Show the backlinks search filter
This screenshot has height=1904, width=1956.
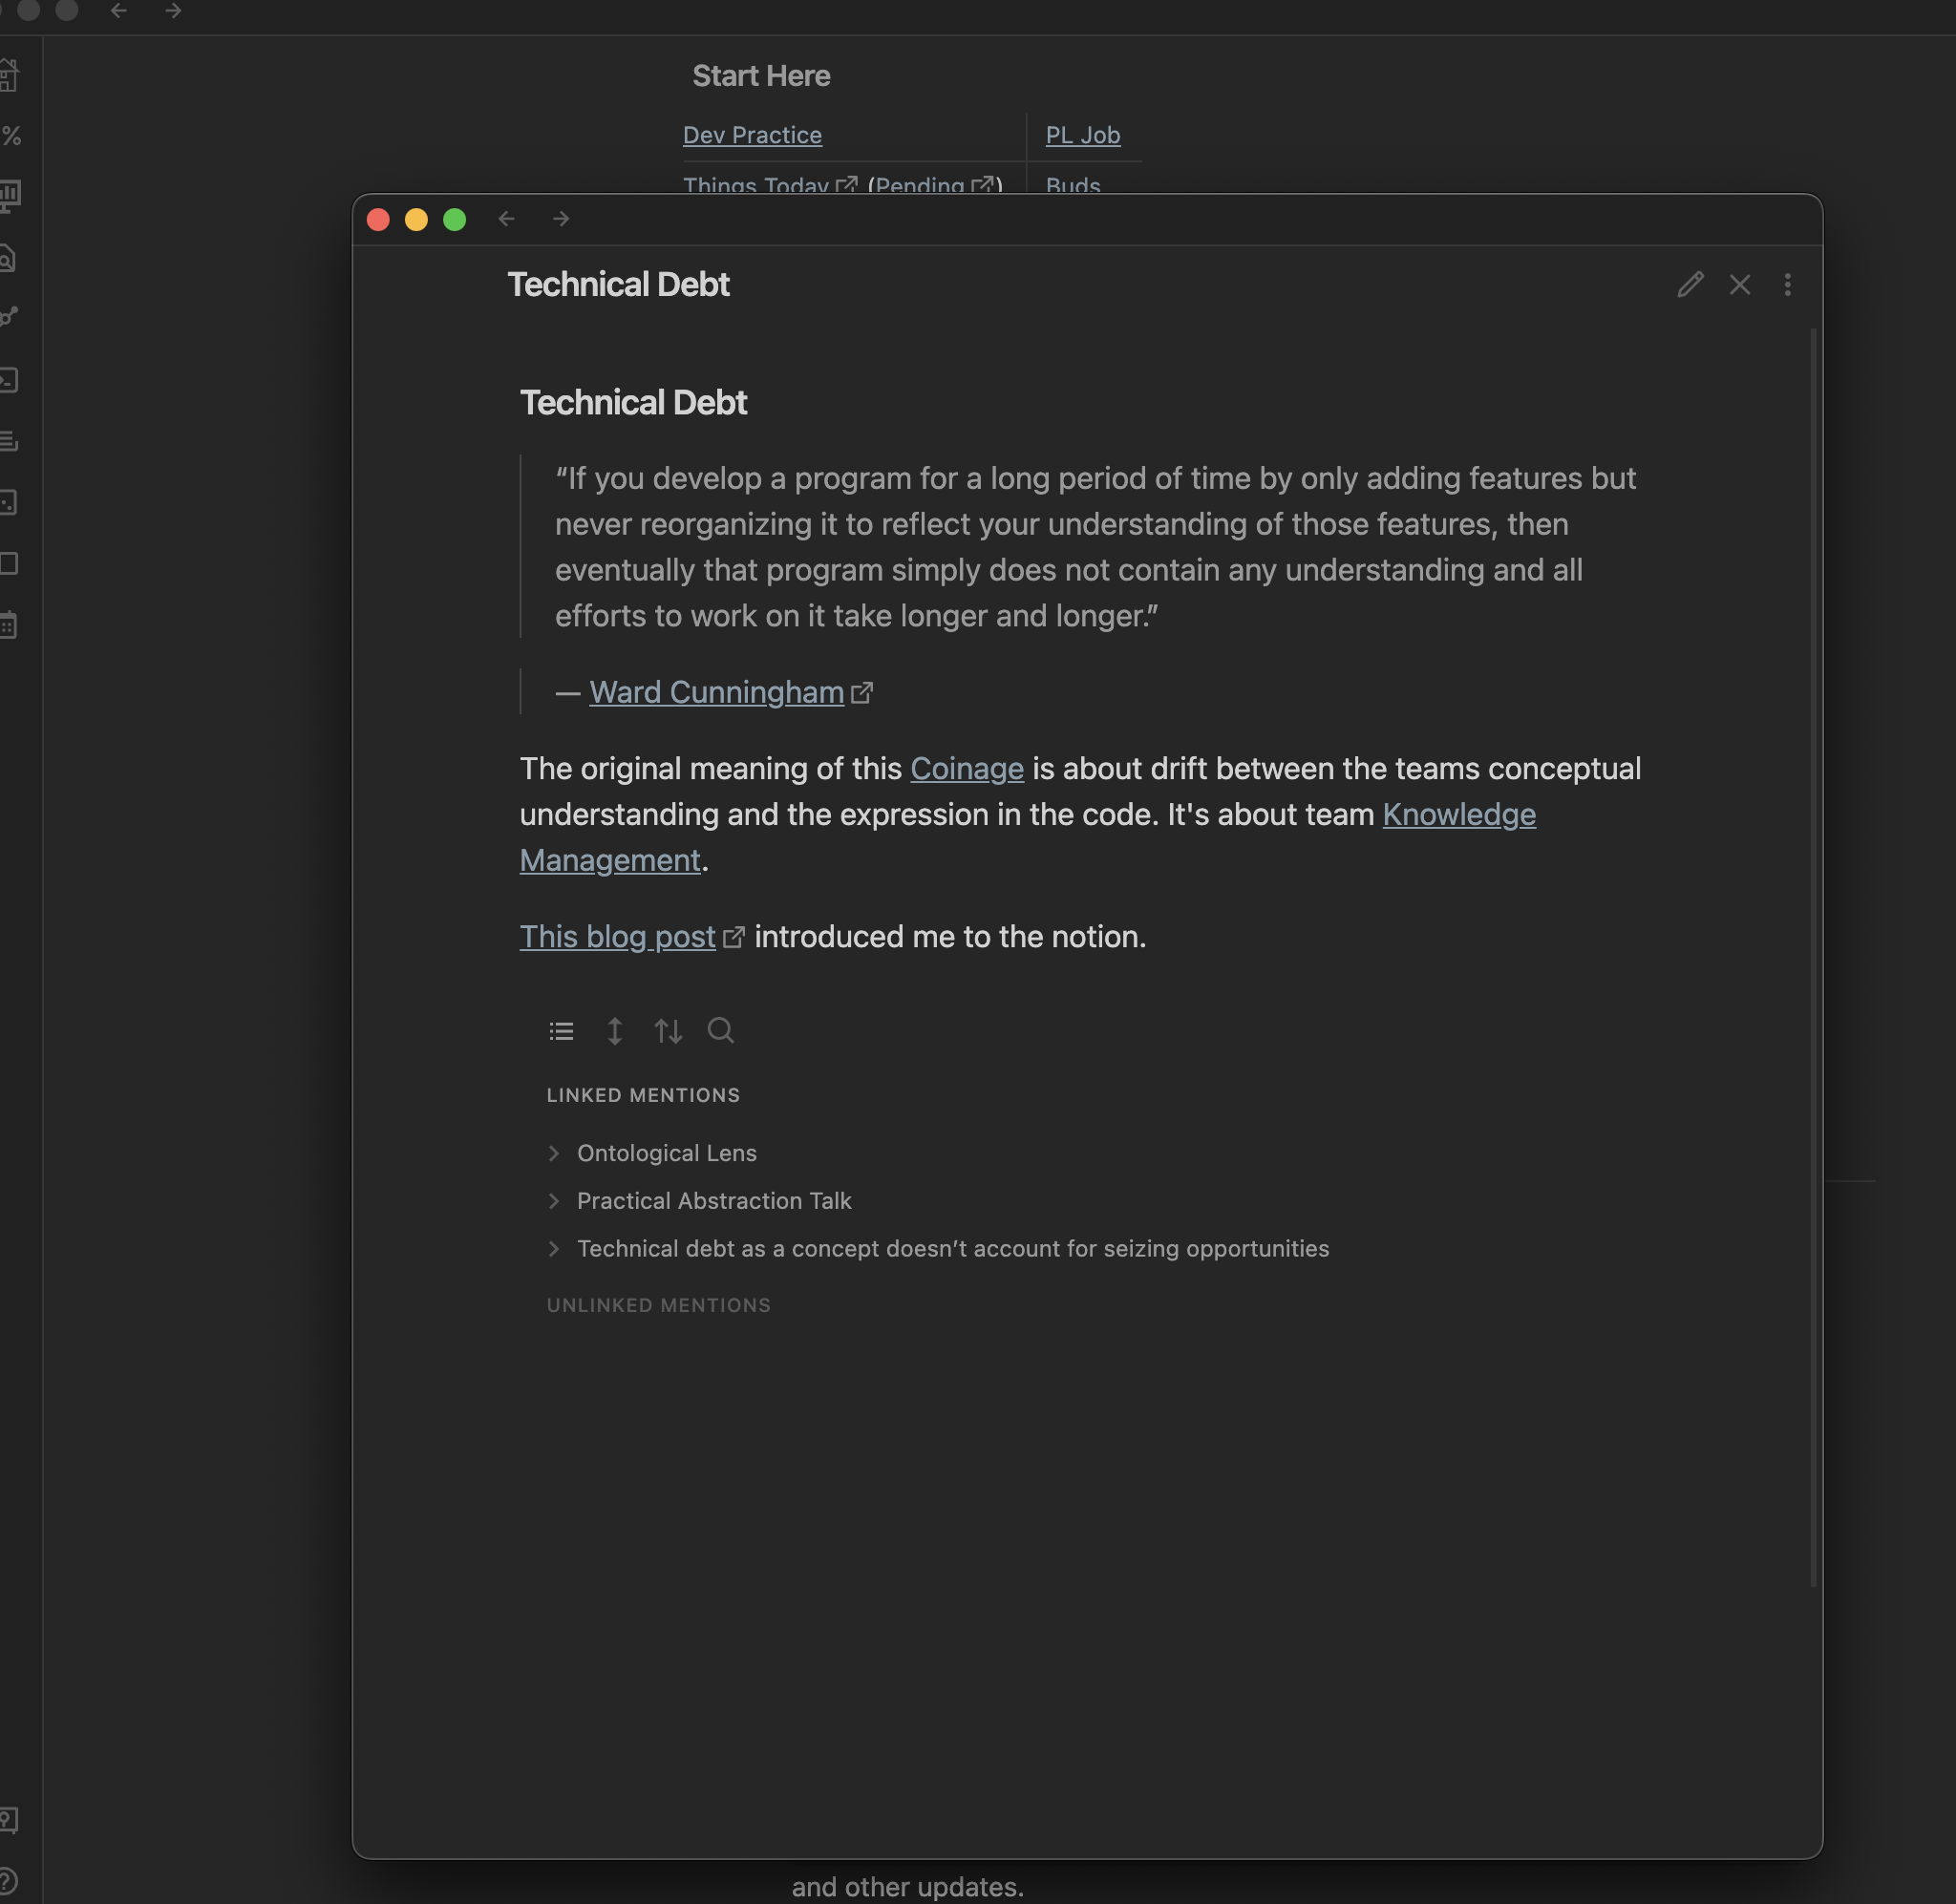[721, 1030]
